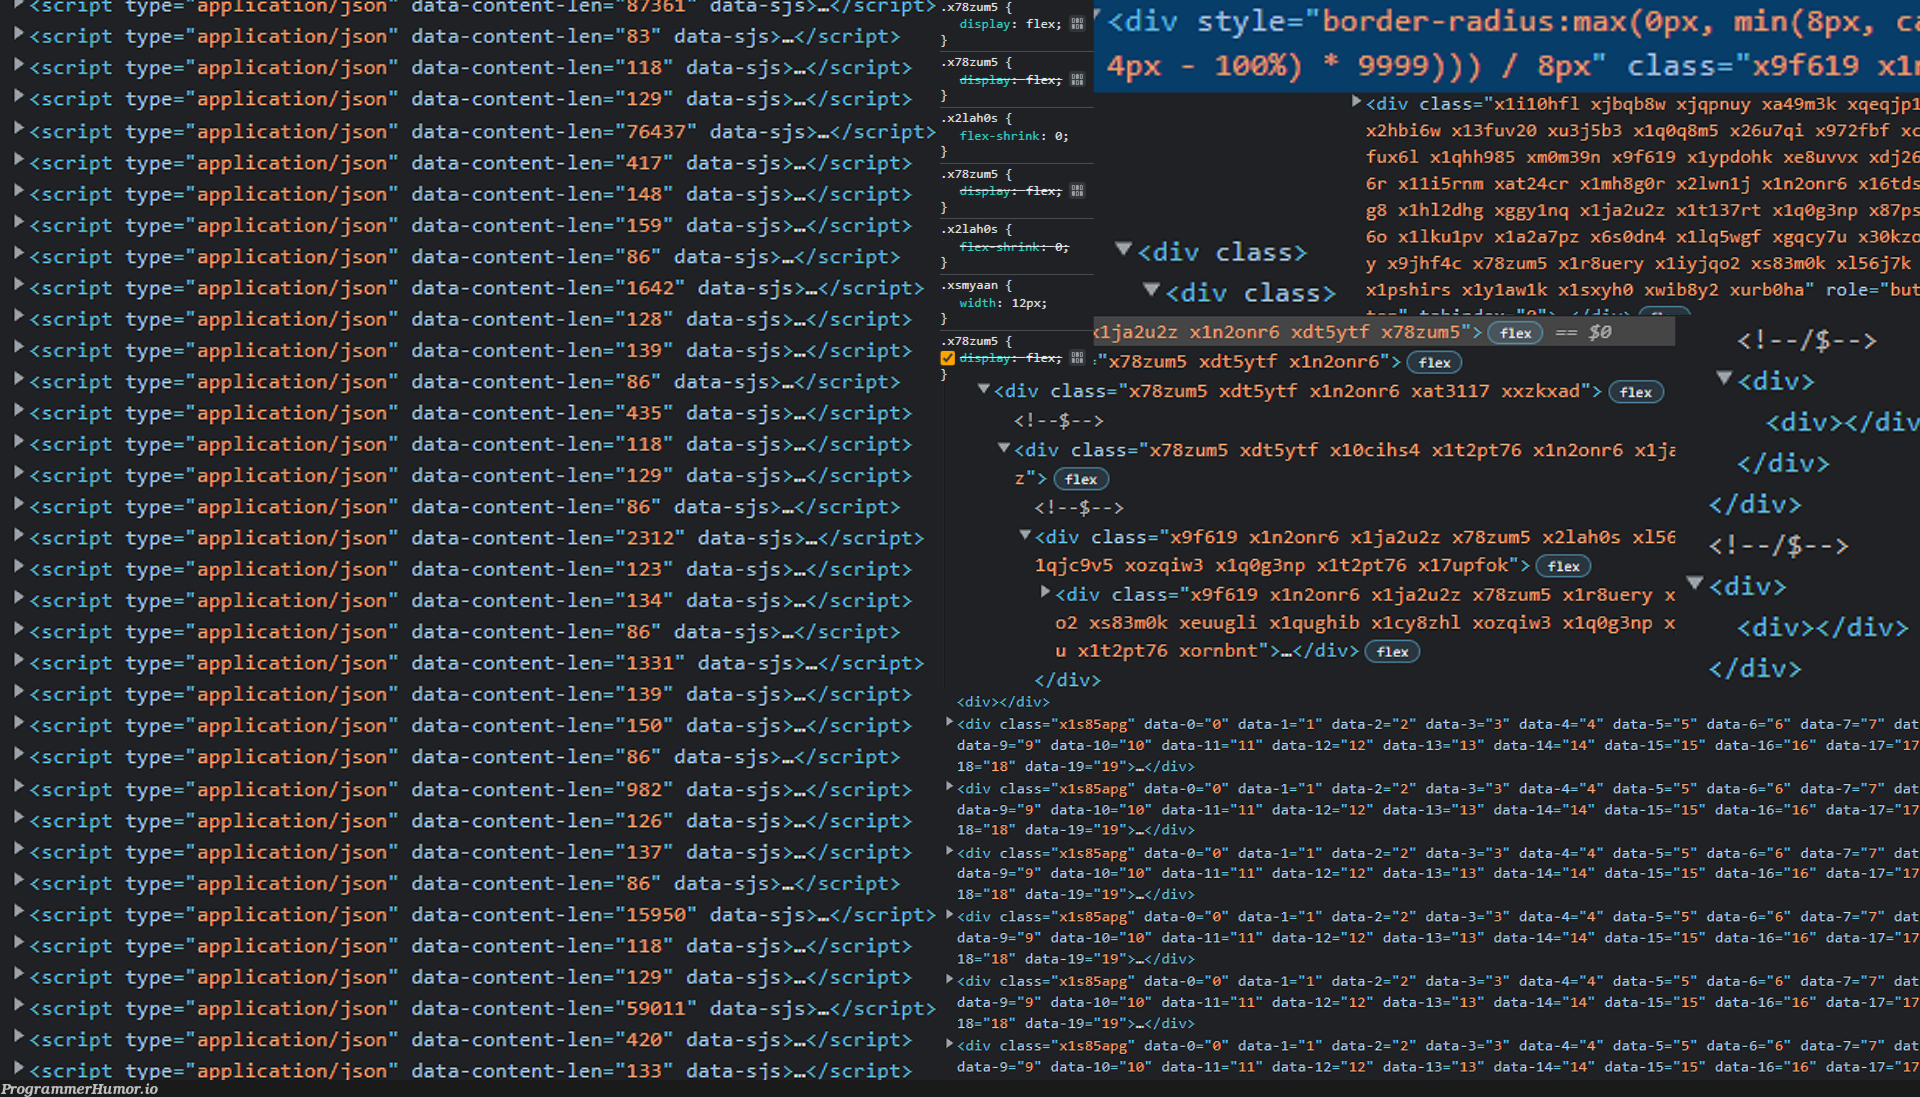This screenshot has width=1920, height=1097.
Task: Expand script with data-content-len 982
Action: pyautogui.click(x=18, y=788)
